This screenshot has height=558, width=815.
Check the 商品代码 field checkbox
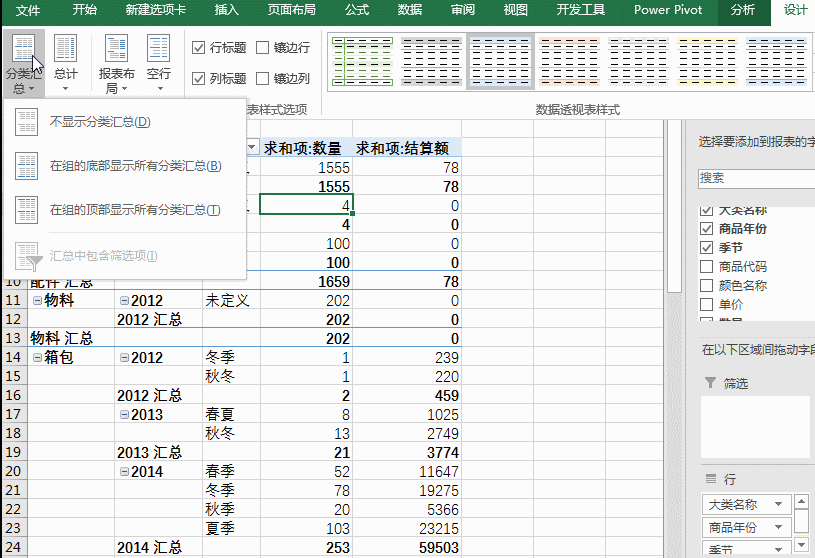pyautogui.click(x=707, y=267)
